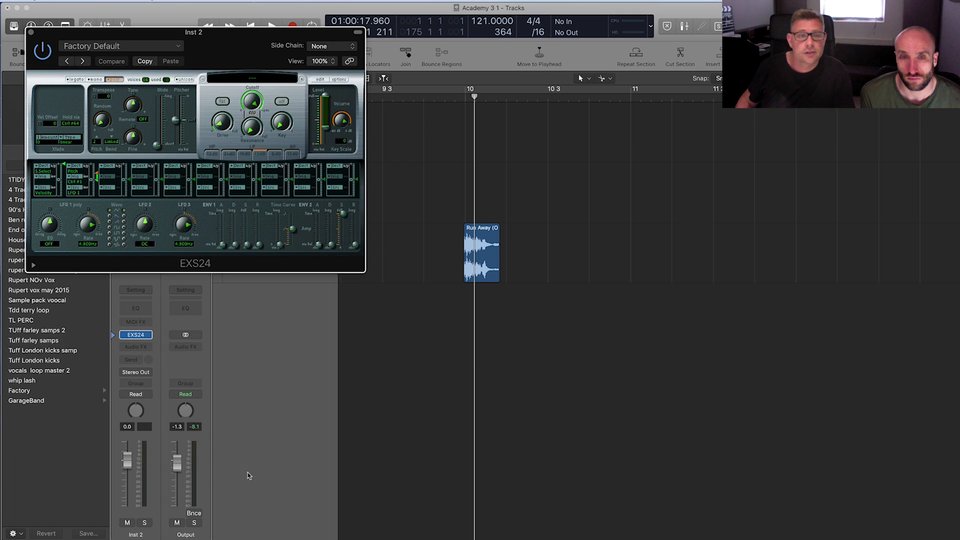Click the Copy button in plugin header
The height and width of the screenshot is (540, 960).
tap(144, 61)
